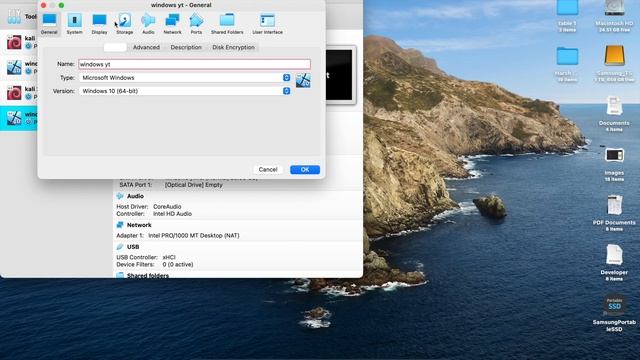Open the Macintosh HD desktop drive
The image size is (640, 360).
[614, 16]
